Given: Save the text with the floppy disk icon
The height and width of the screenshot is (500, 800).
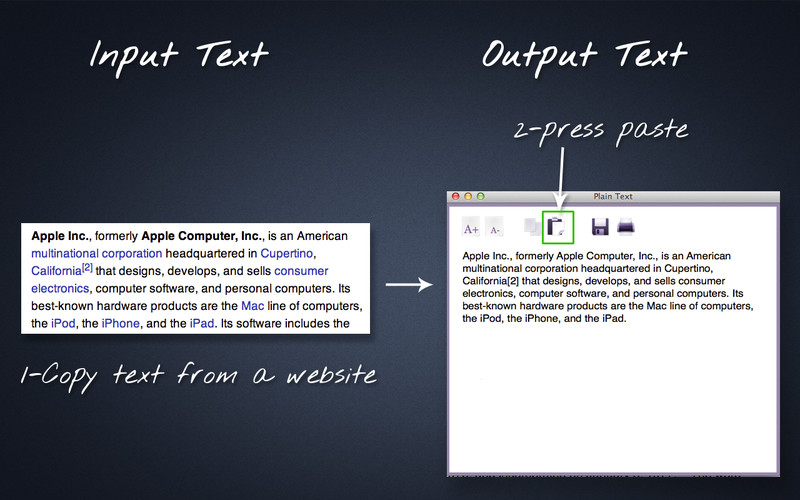Looking at the screenshot, I should 600,227.
